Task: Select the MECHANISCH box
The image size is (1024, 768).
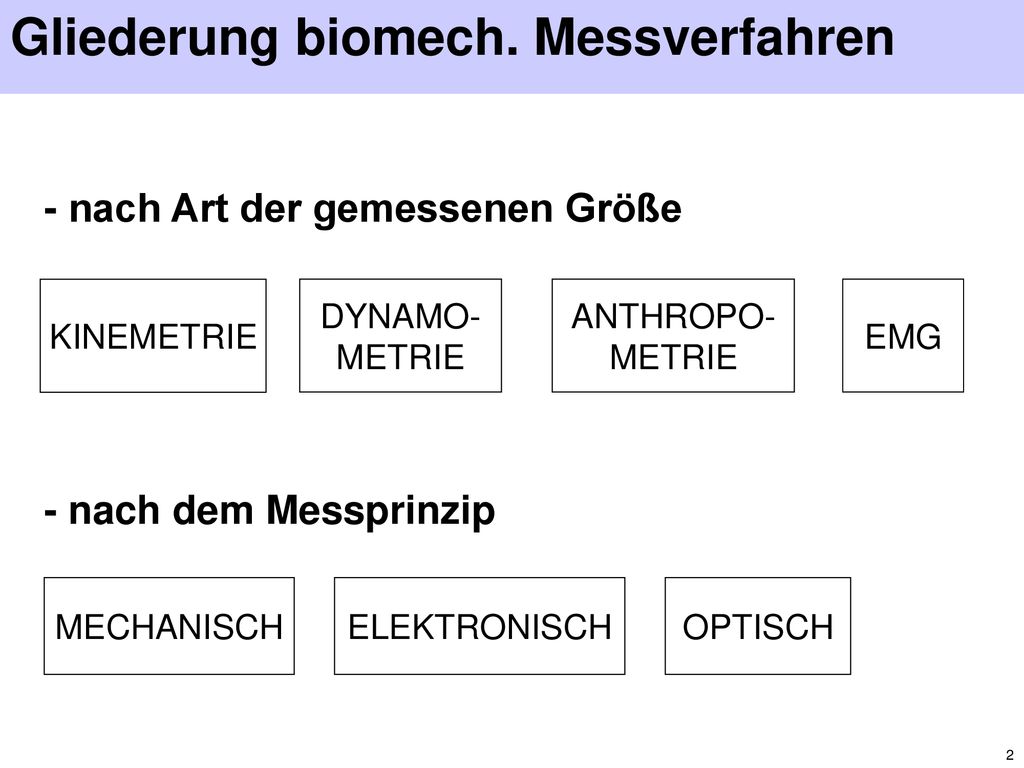Action: (x=169, y=626)
